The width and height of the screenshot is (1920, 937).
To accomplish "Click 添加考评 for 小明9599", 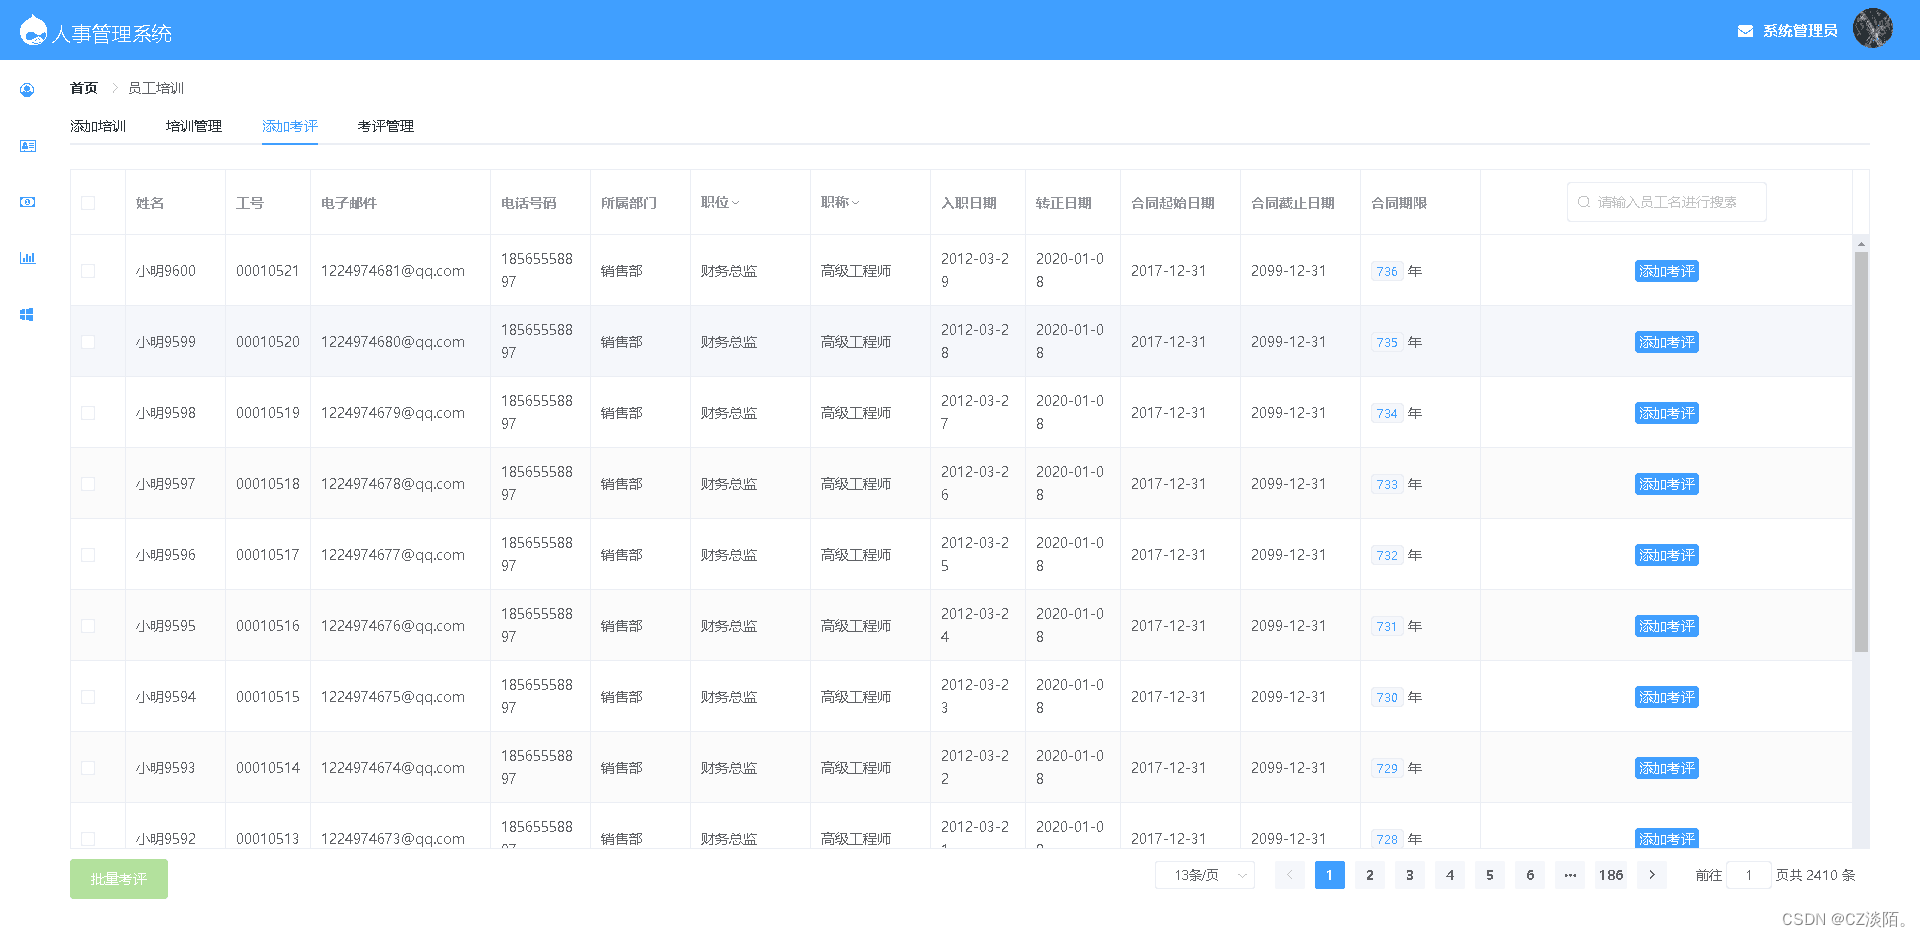I will point(1666,342).
